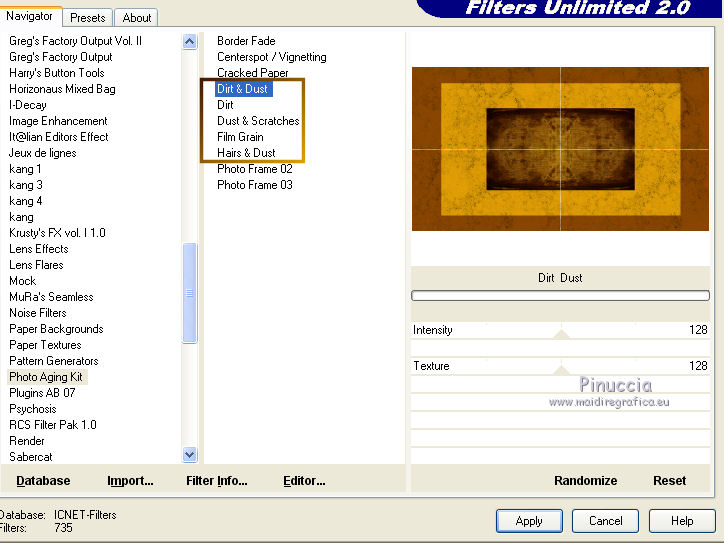Open Plugins AB 07 category
The width and height of the screenshot is (724, 543).
[x=42, y=393]
